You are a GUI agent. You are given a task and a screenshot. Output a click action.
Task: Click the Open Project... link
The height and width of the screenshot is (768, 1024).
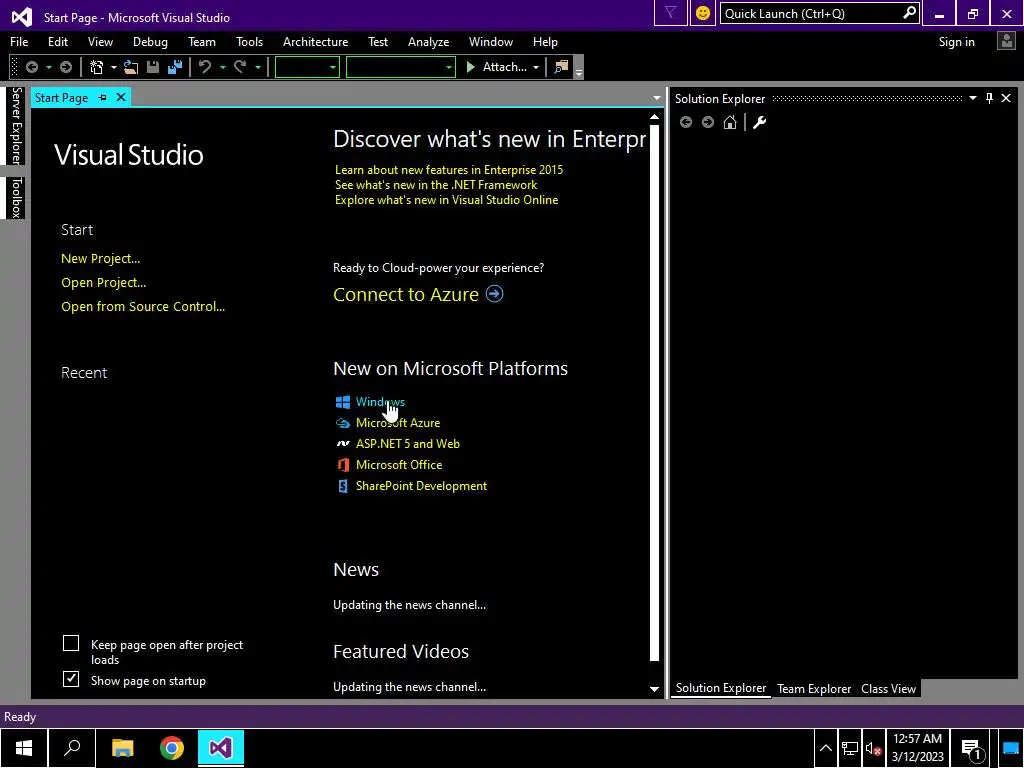click(103, 283)
